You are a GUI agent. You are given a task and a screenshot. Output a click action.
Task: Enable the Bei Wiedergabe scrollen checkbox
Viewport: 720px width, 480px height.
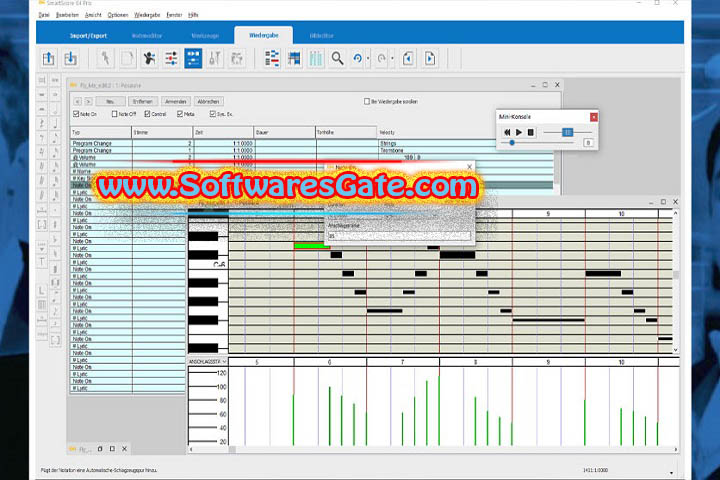click(367, 102)
